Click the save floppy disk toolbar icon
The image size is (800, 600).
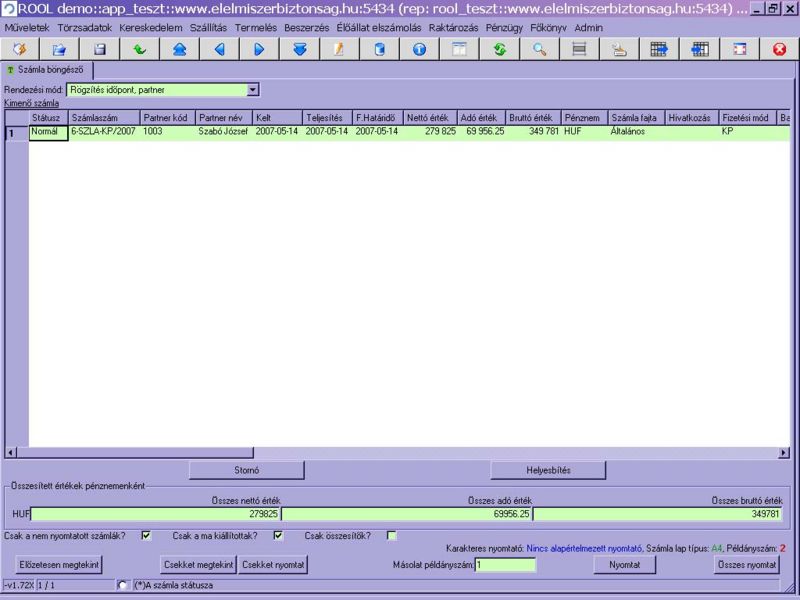(x=99, y=49)
